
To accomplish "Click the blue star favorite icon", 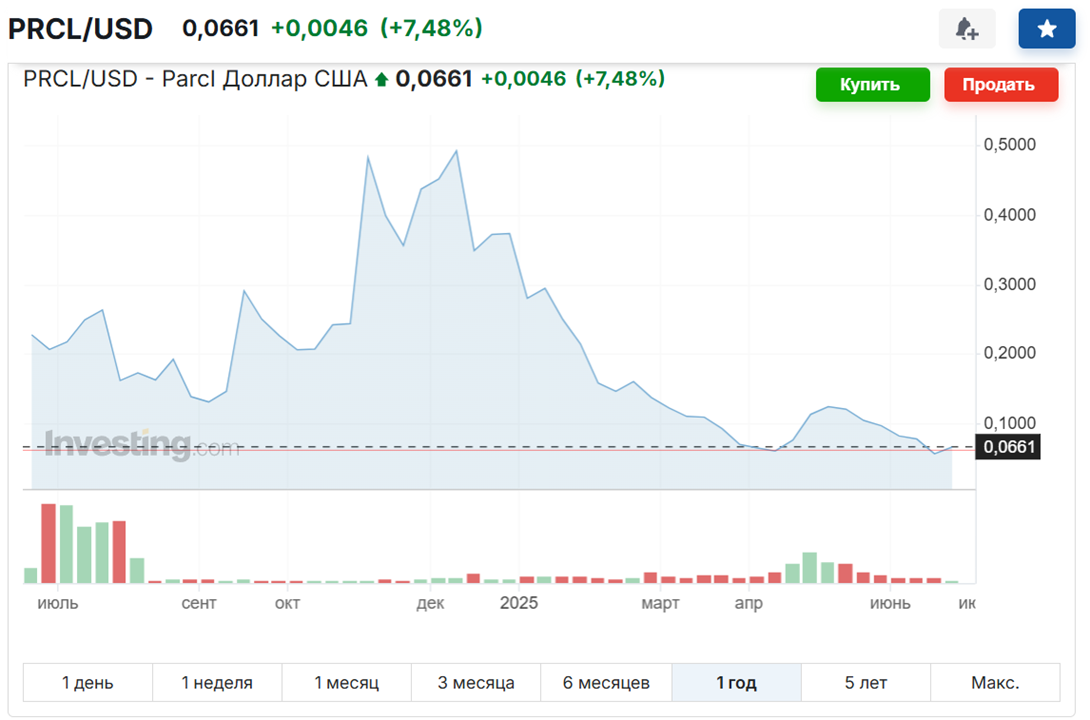I will coord(1046,28).
